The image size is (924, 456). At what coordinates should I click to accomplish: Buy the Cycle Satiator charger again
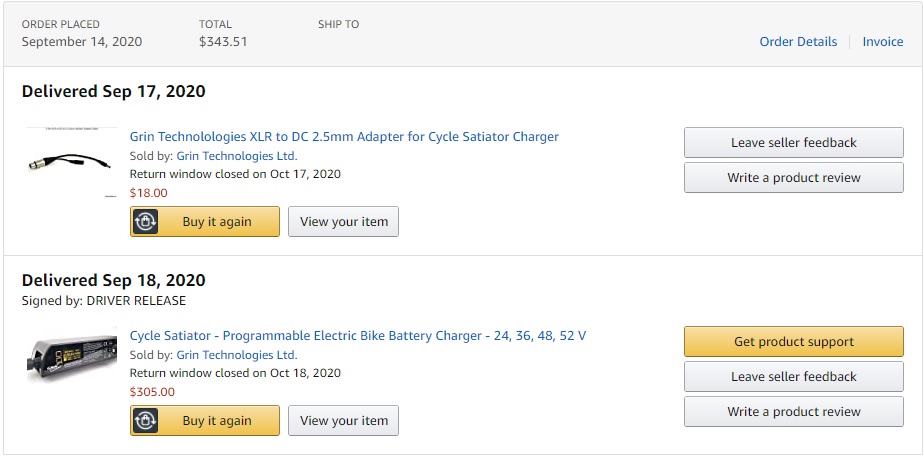[205, 421]
